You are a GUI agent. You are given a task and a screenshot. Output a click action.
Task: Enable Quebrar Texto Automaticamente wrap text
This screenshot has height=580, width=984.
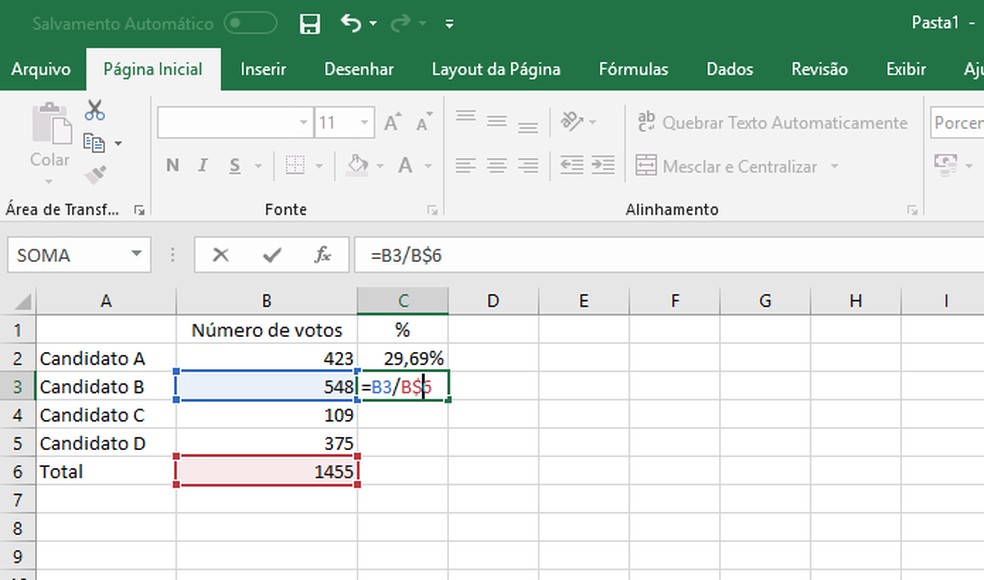[773, 122]
